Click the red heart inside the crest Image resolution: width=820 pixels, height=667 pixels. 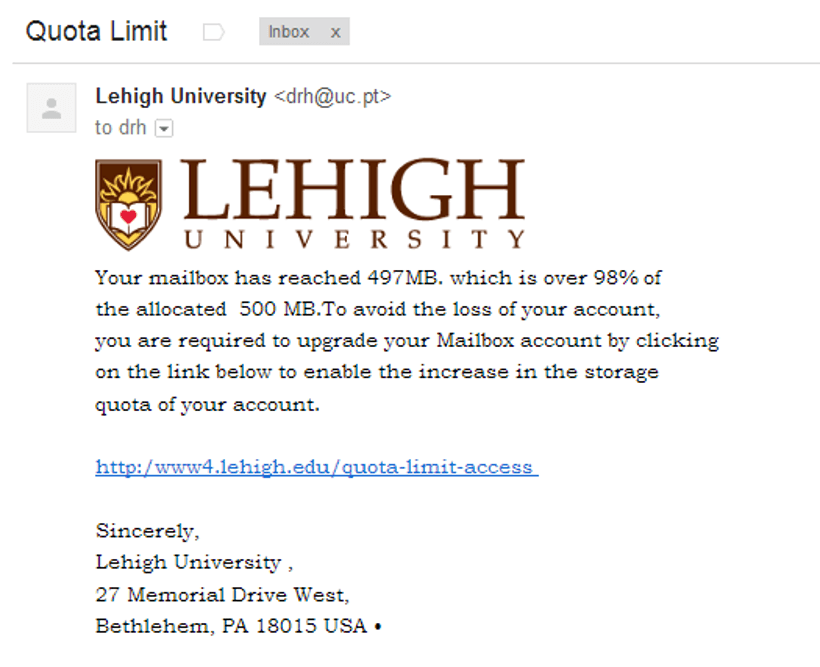click(x=128, y=216)
